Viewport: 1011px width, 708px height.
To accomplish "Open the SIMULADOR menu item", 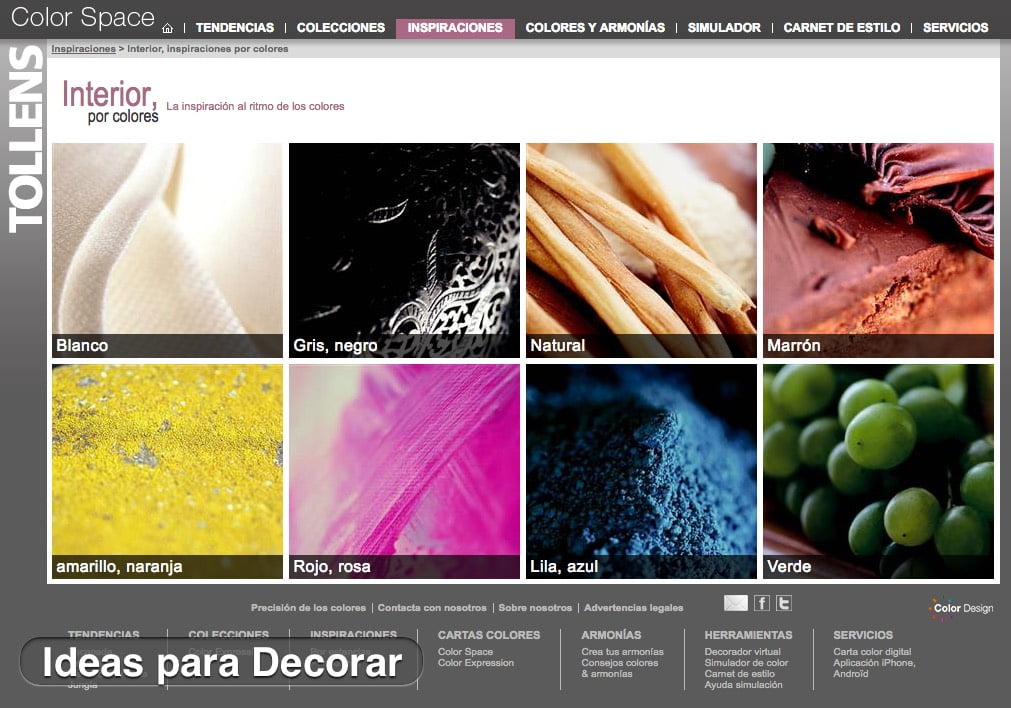I will click(x=724, y=28).
